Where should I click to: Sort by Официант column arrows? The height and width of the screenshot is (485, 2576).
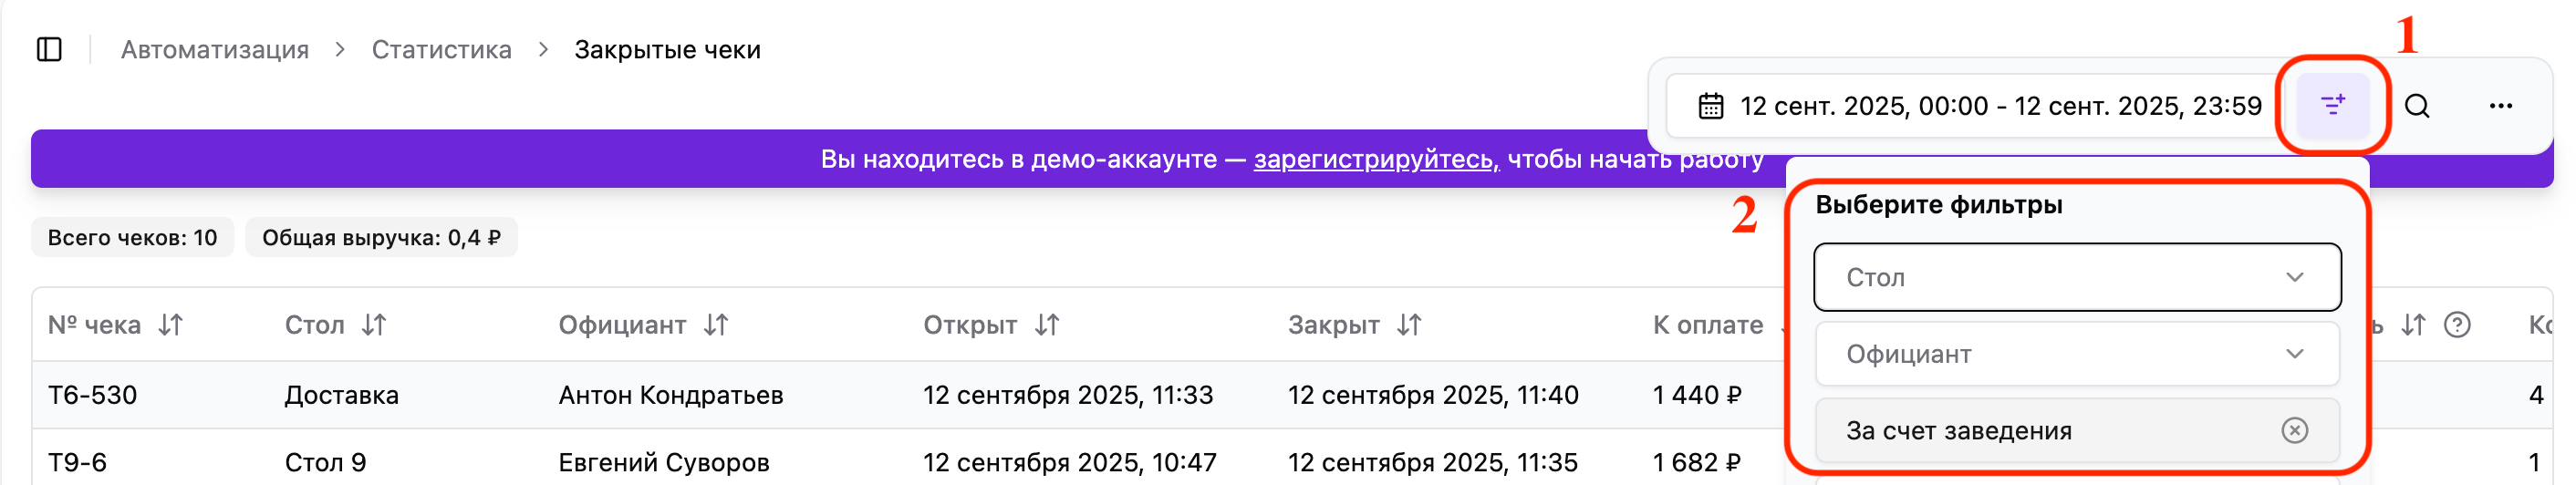point(716,325)
